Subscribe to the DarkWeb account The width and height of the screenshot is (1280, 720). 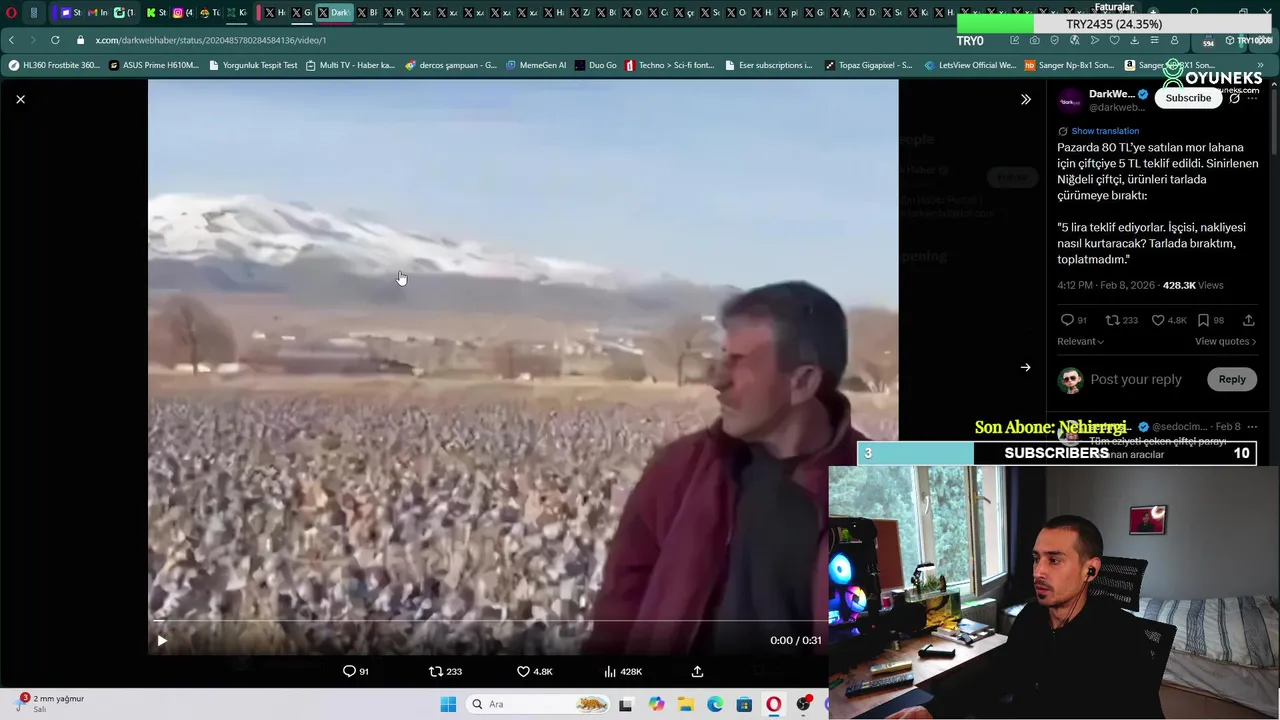click(x=1188, y=98)
